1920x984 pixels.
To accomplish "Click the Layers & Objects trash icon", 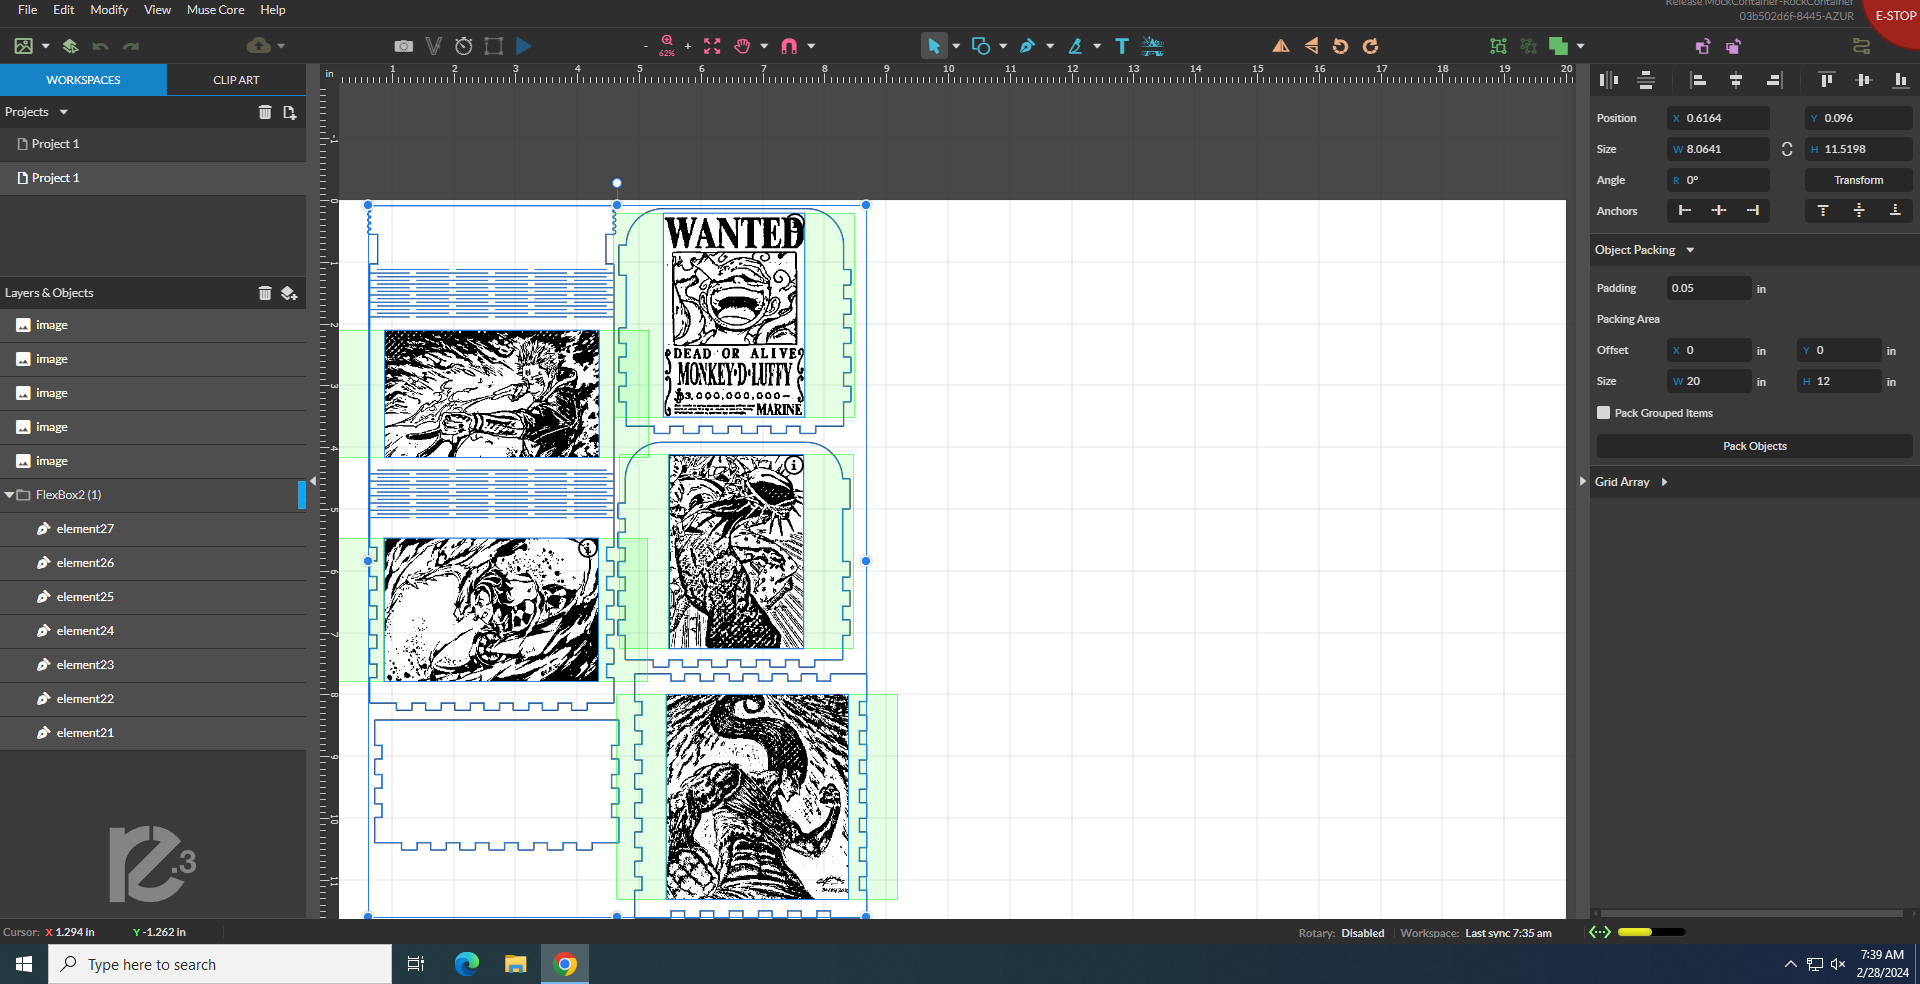I will [x=265, y=293].
